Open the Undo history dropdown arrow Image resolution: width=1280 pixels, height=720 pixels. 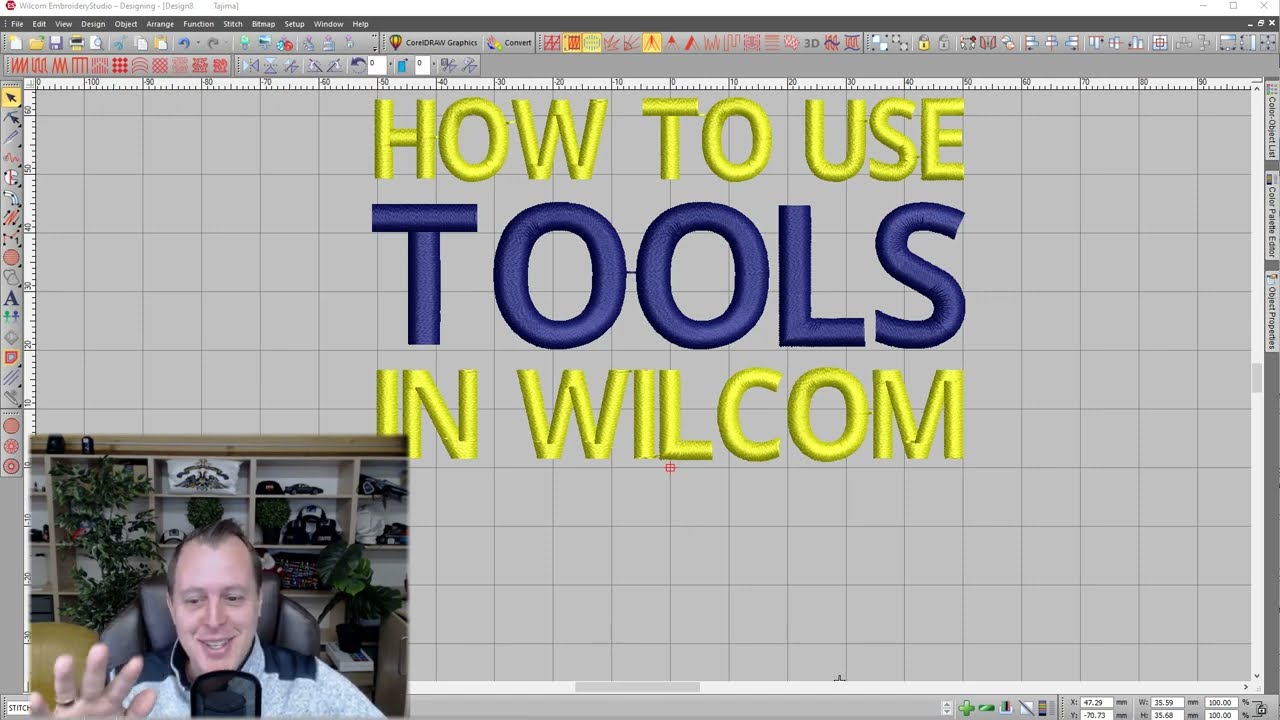click(x=198, y=43)
